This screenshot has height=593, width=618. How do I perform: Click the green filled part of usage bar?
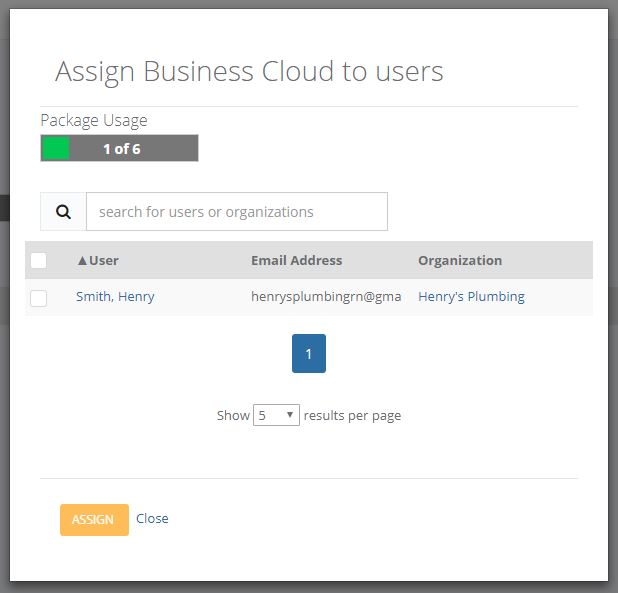point(56,149)
